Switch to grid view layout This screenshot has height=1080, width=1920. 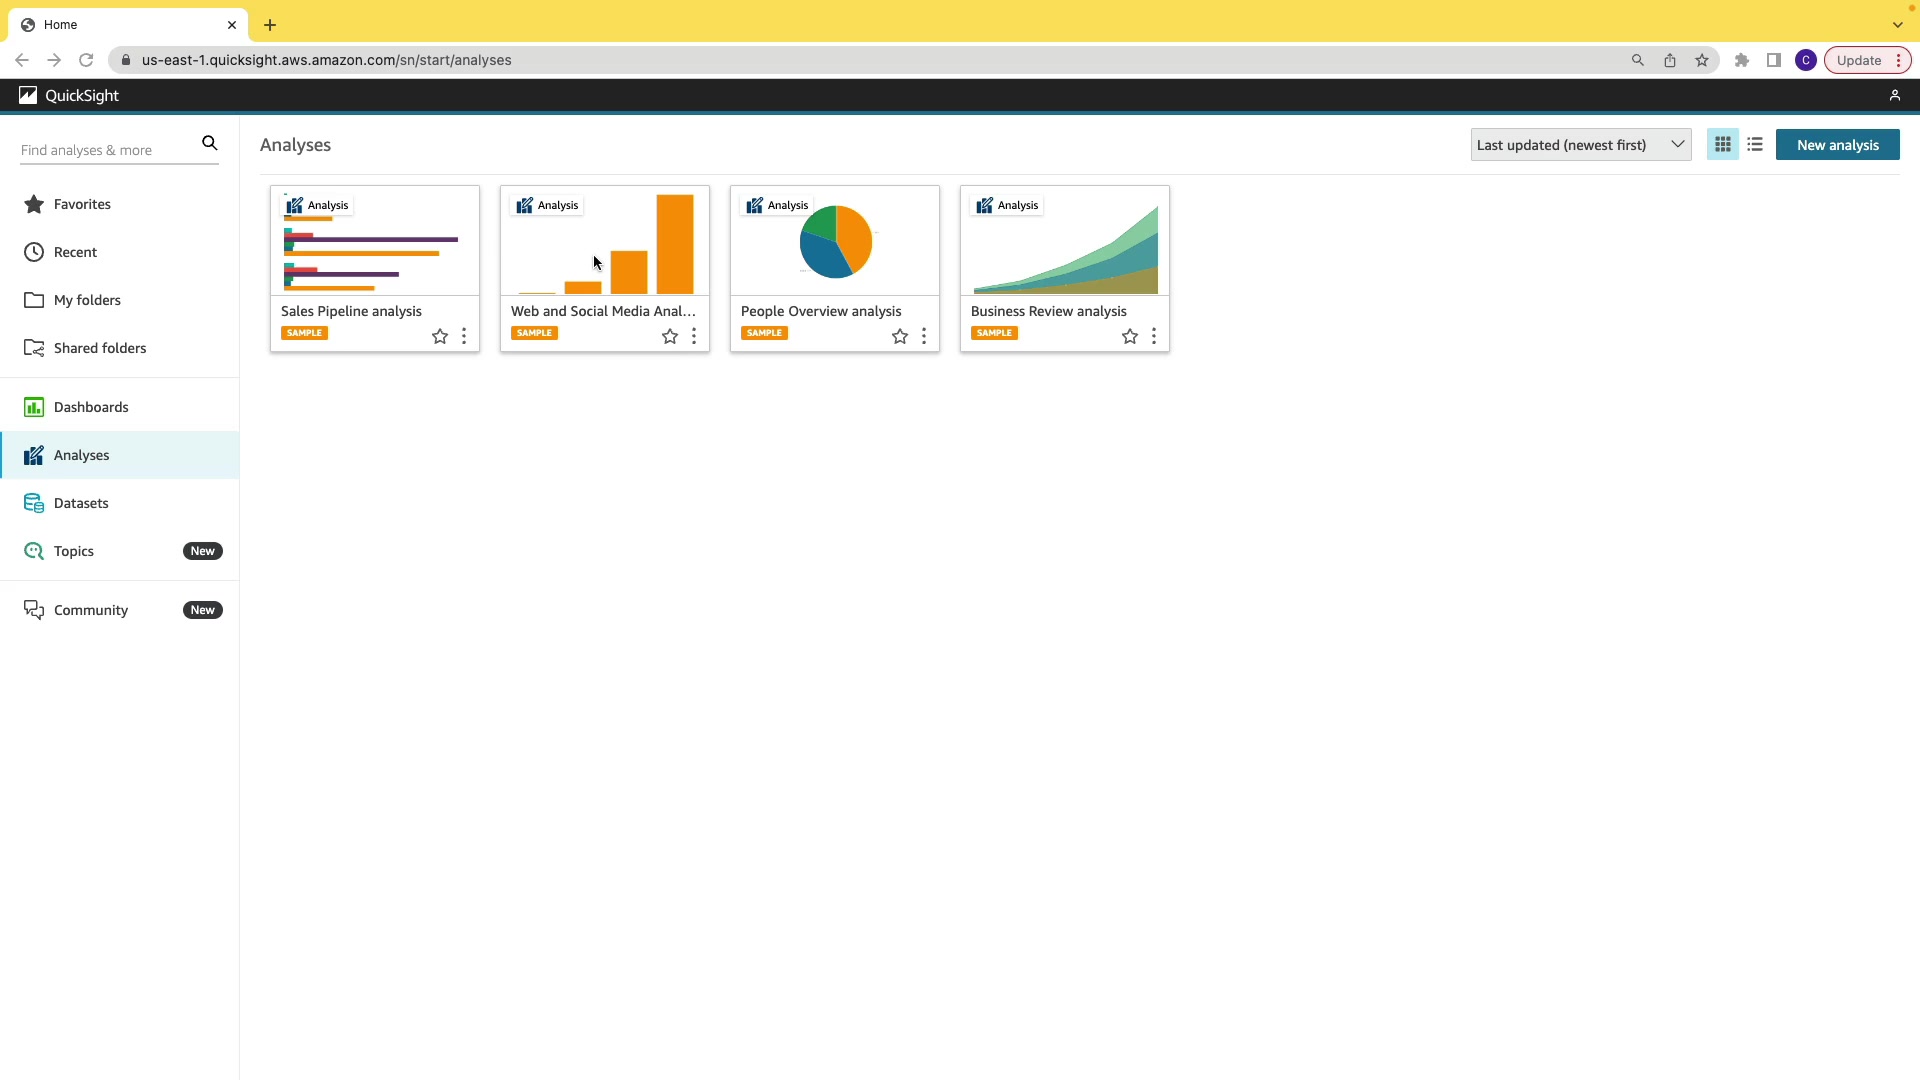point(1722,145)
